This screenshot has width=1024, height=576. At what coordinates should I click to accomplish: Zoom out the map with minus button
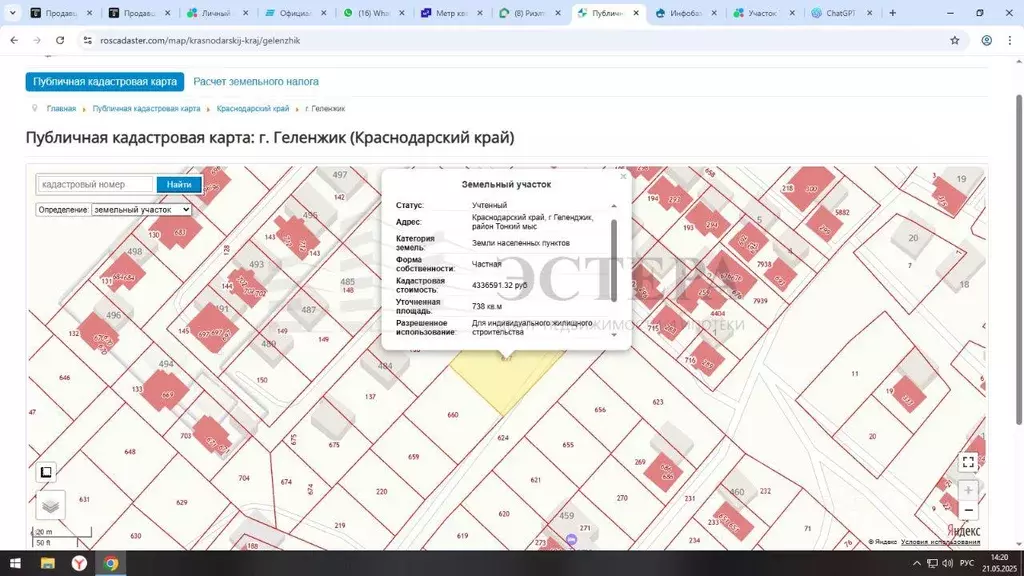968,510
